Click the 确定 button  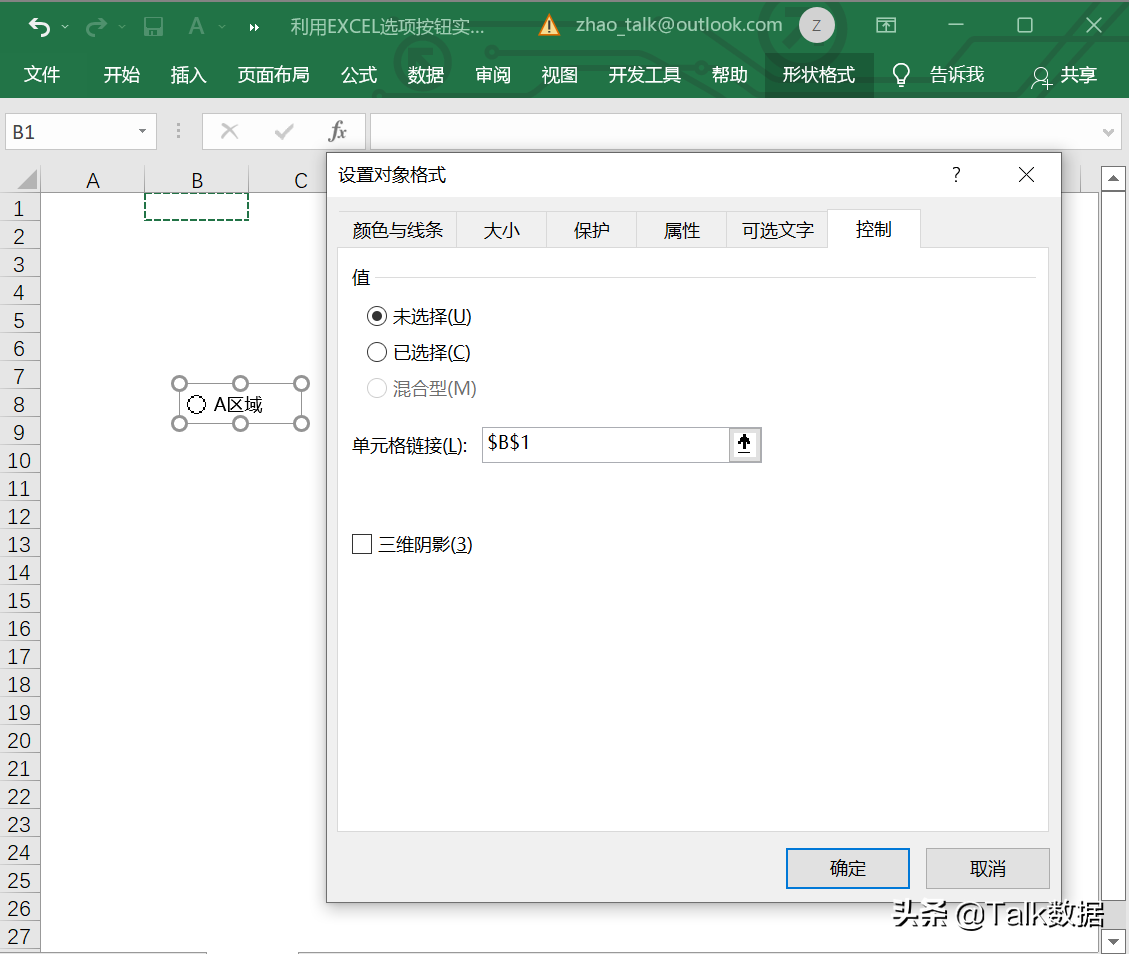click(x=847, y=868)
